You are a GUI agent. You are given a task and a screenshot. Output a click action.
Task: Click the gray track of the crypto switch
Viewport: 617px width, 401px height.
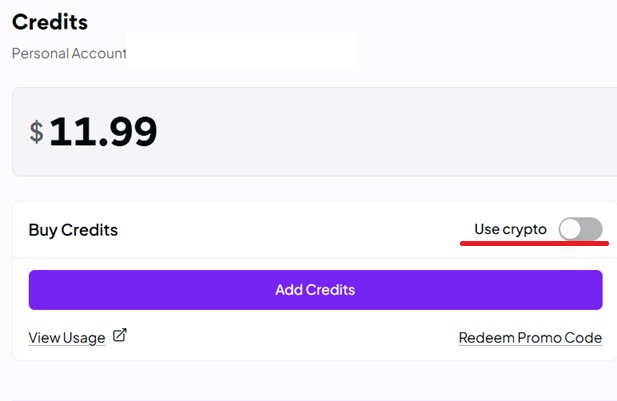coord(592,229)
